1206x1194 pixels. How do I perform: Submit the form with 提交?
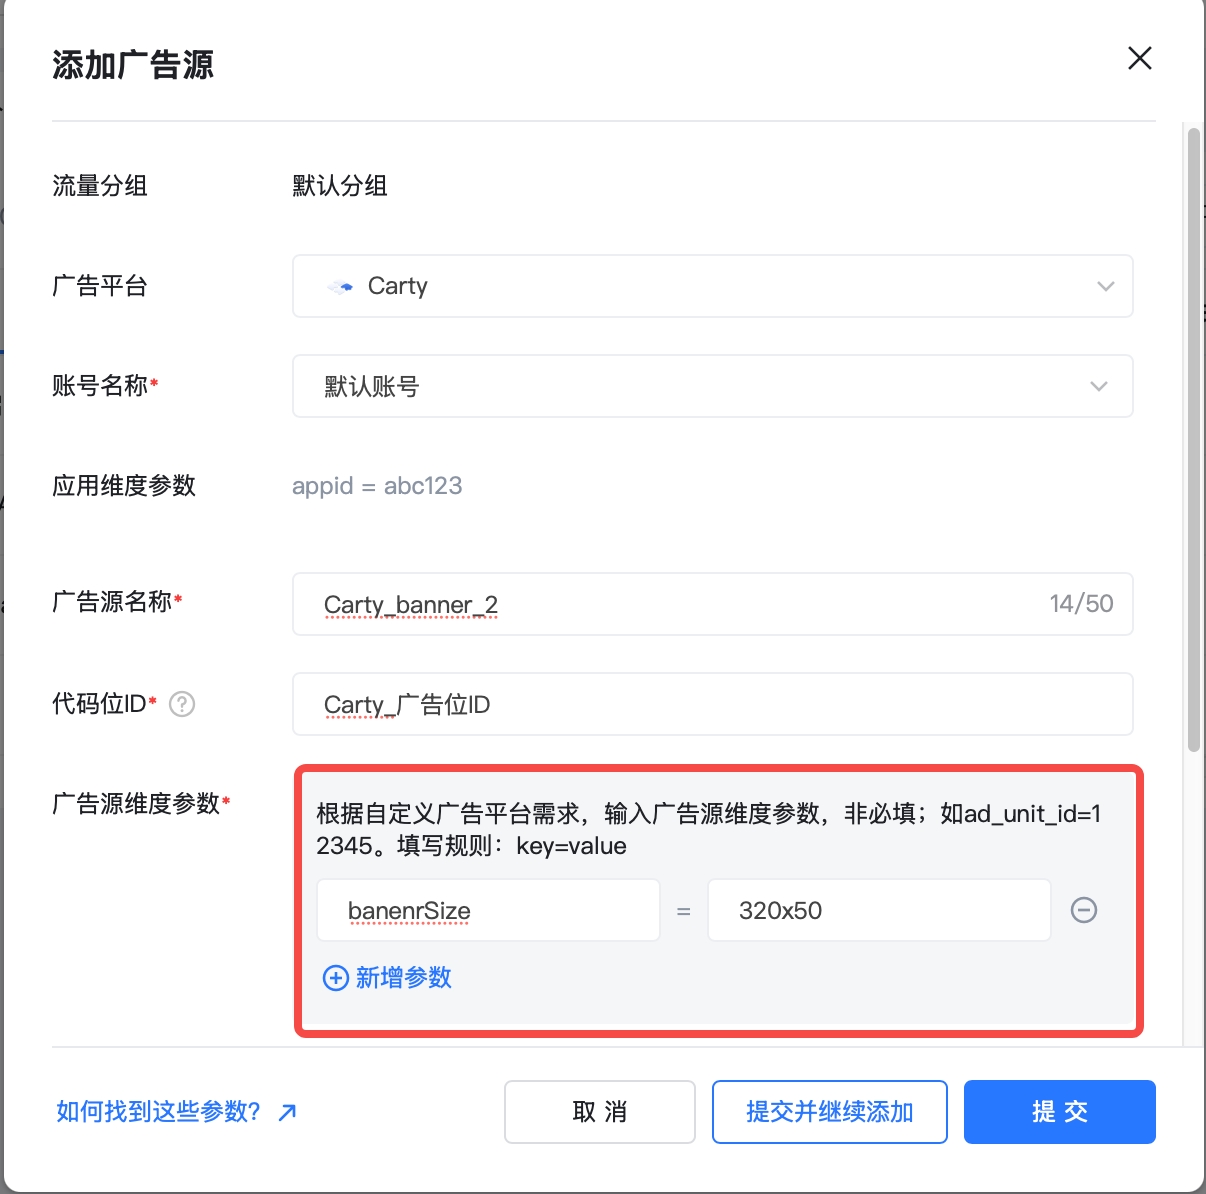point(1059,1111)
